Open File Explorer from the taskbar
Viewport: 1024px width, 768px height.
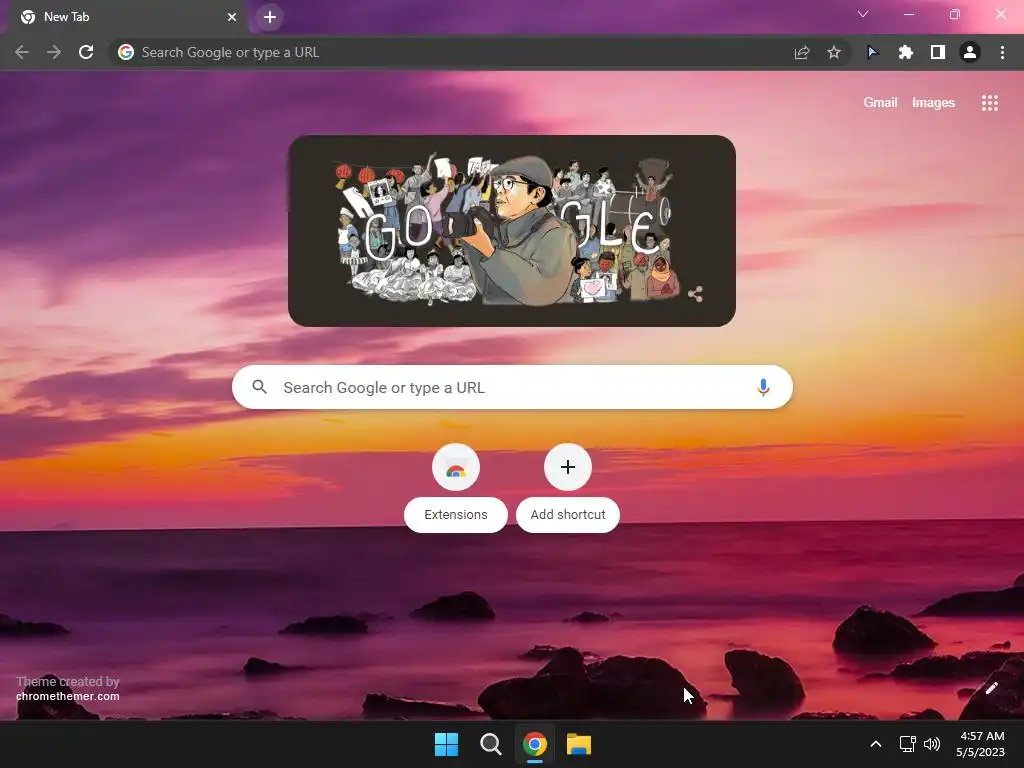(579, 744)
